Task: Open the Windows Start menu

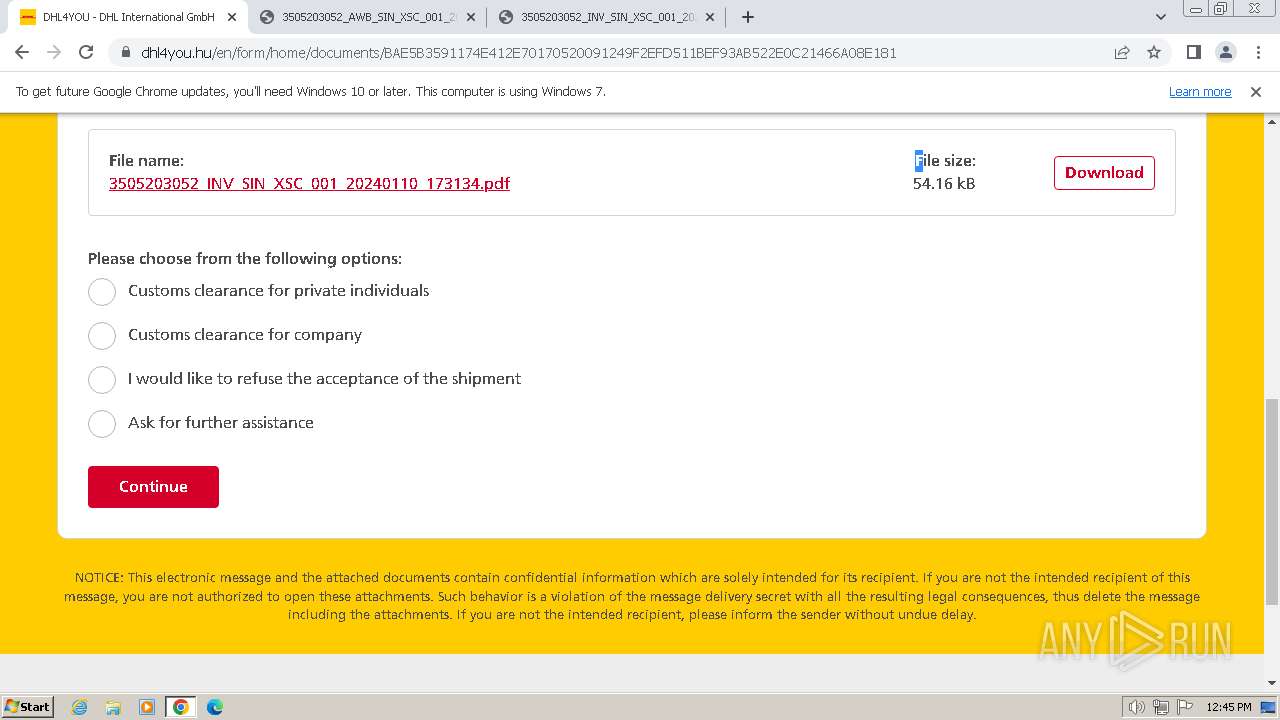Action: pyautogui.click(x=28, y=706)
